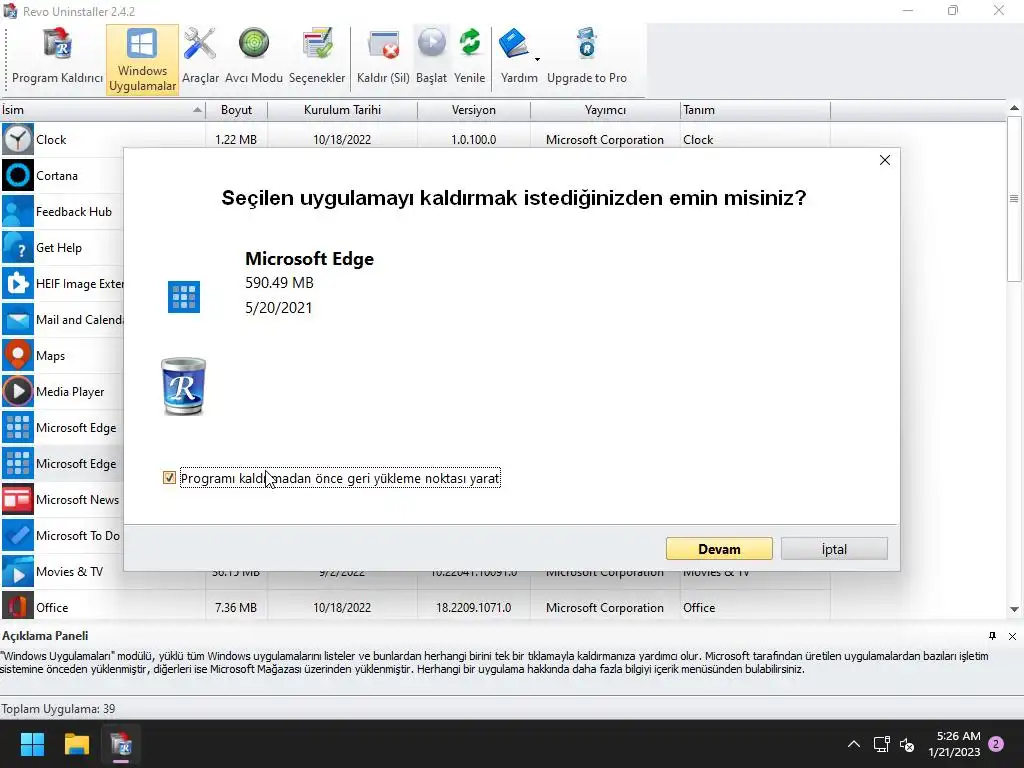Click the list scrollbar down arrow

(1014, 609)
